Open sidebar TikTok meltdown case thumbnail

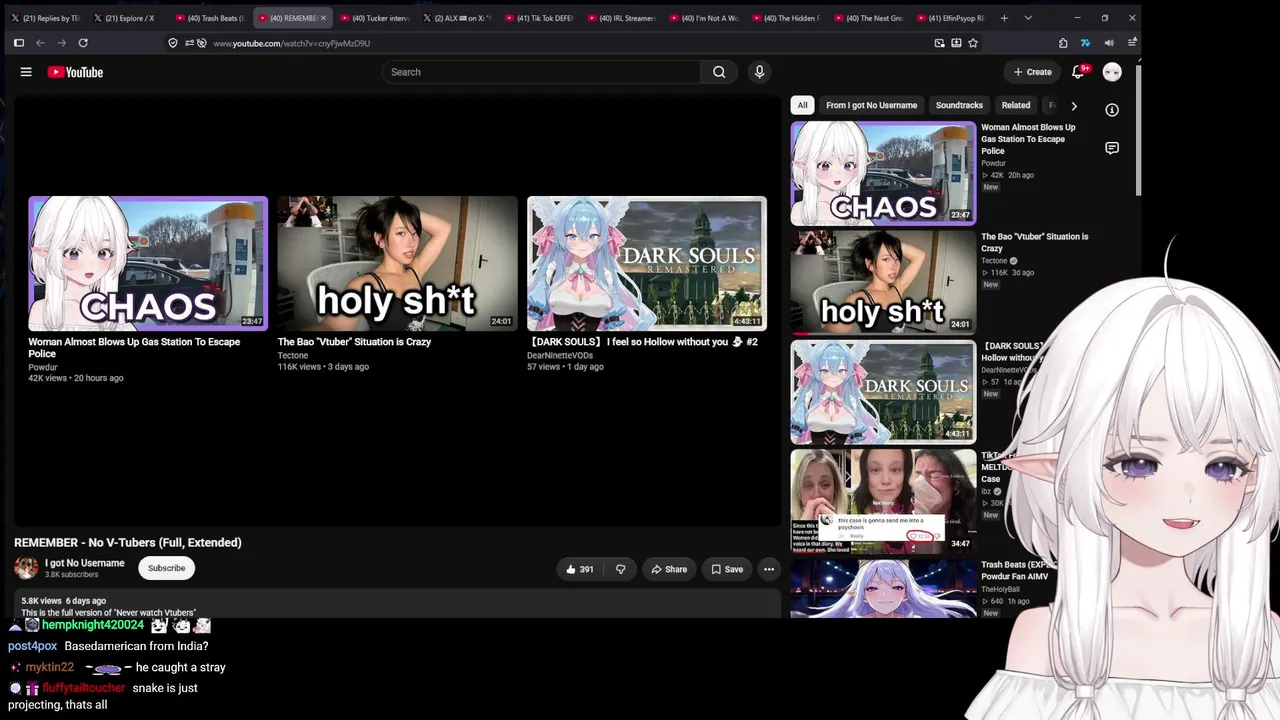883,501
